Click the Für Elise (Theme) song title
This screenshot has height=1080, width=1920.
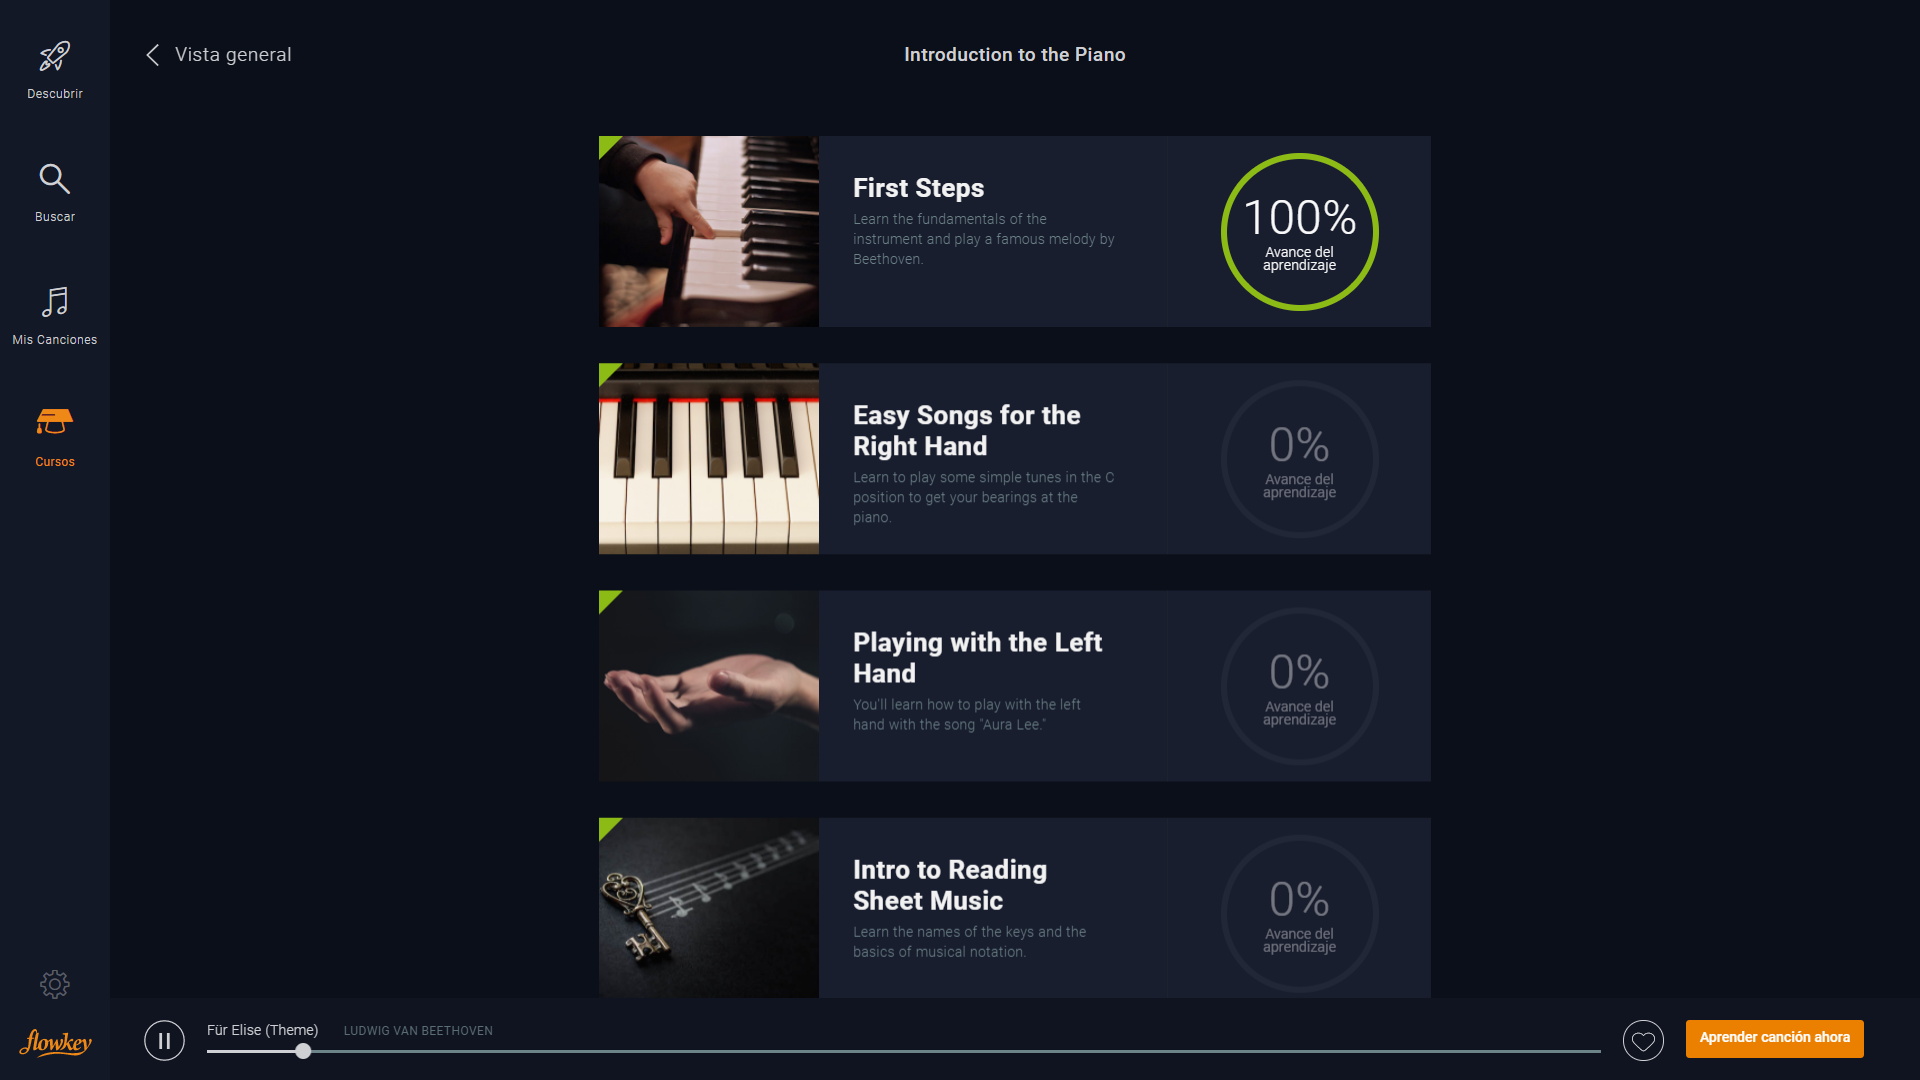[x=262, y=1030]
